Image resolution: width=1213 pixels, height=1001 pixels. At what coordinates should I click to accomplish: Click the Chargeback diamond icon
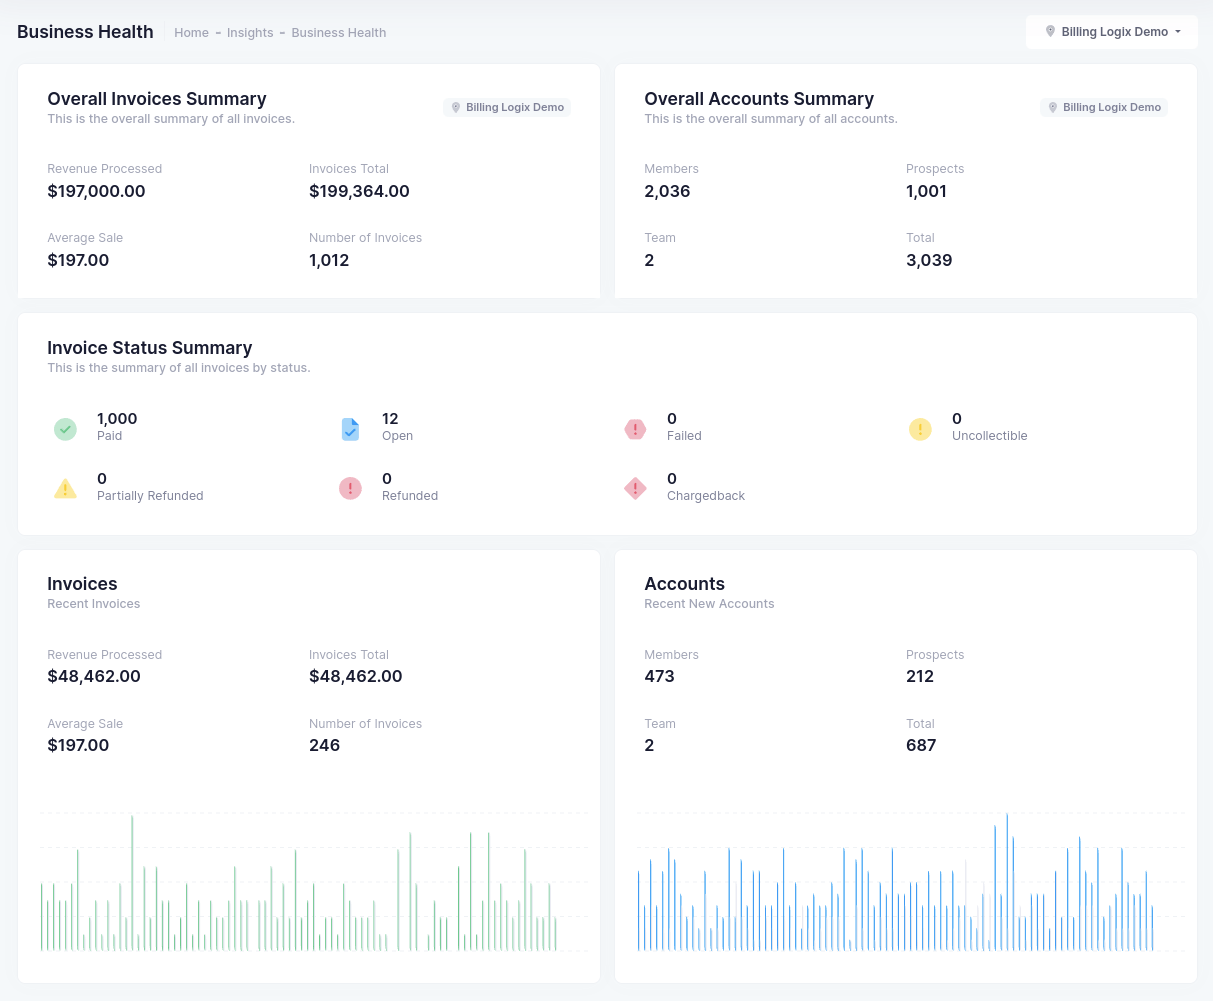pos(635,489)
